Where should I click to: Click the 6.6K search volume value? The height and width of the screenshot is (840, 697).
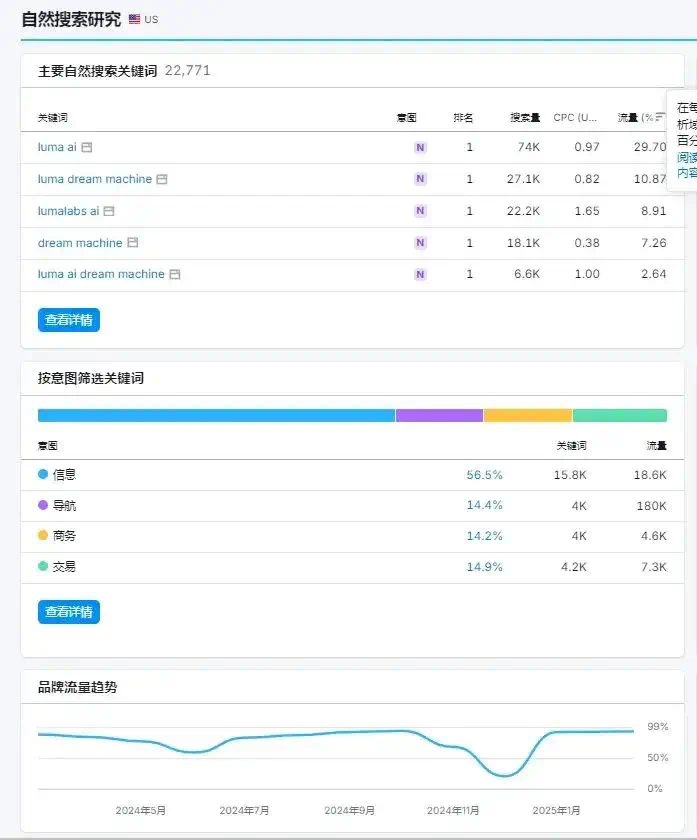click(x=527, y=274)
